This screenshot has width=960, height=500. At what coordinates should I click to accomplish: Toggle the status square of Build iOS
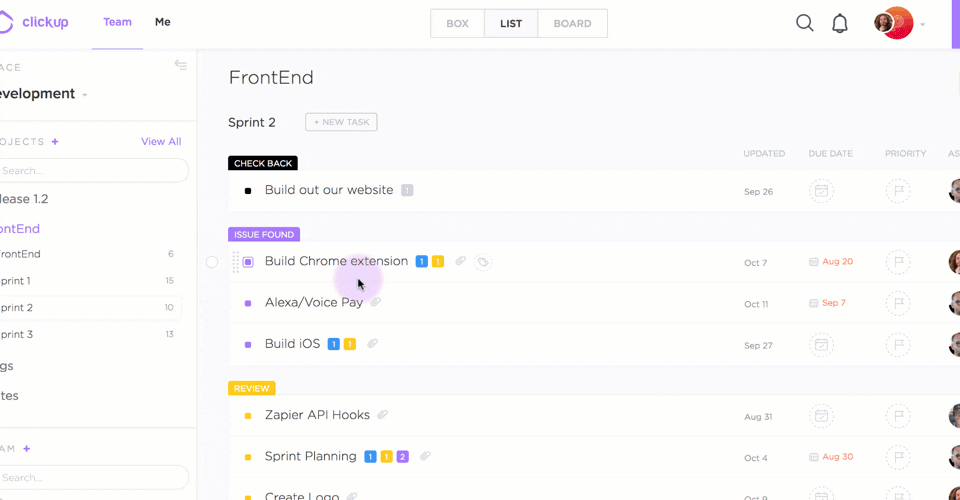(248, 344)
